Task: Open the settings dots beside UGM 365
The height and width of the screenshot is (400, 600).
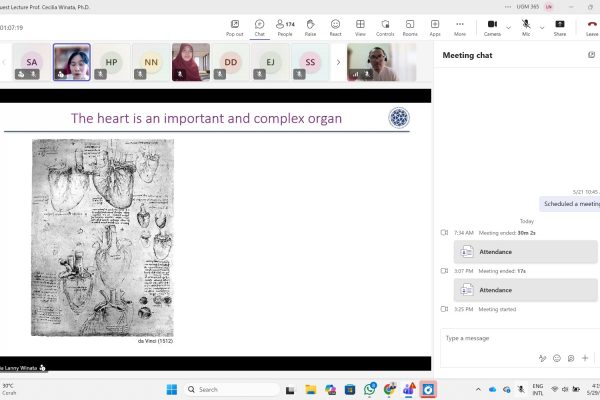Action: (508, 7)
